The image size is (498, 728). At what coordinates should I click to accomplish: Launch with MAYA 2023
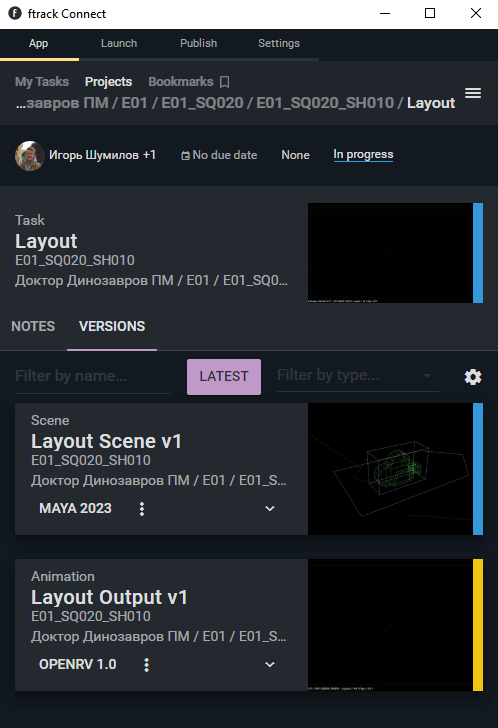click(75, 508)
